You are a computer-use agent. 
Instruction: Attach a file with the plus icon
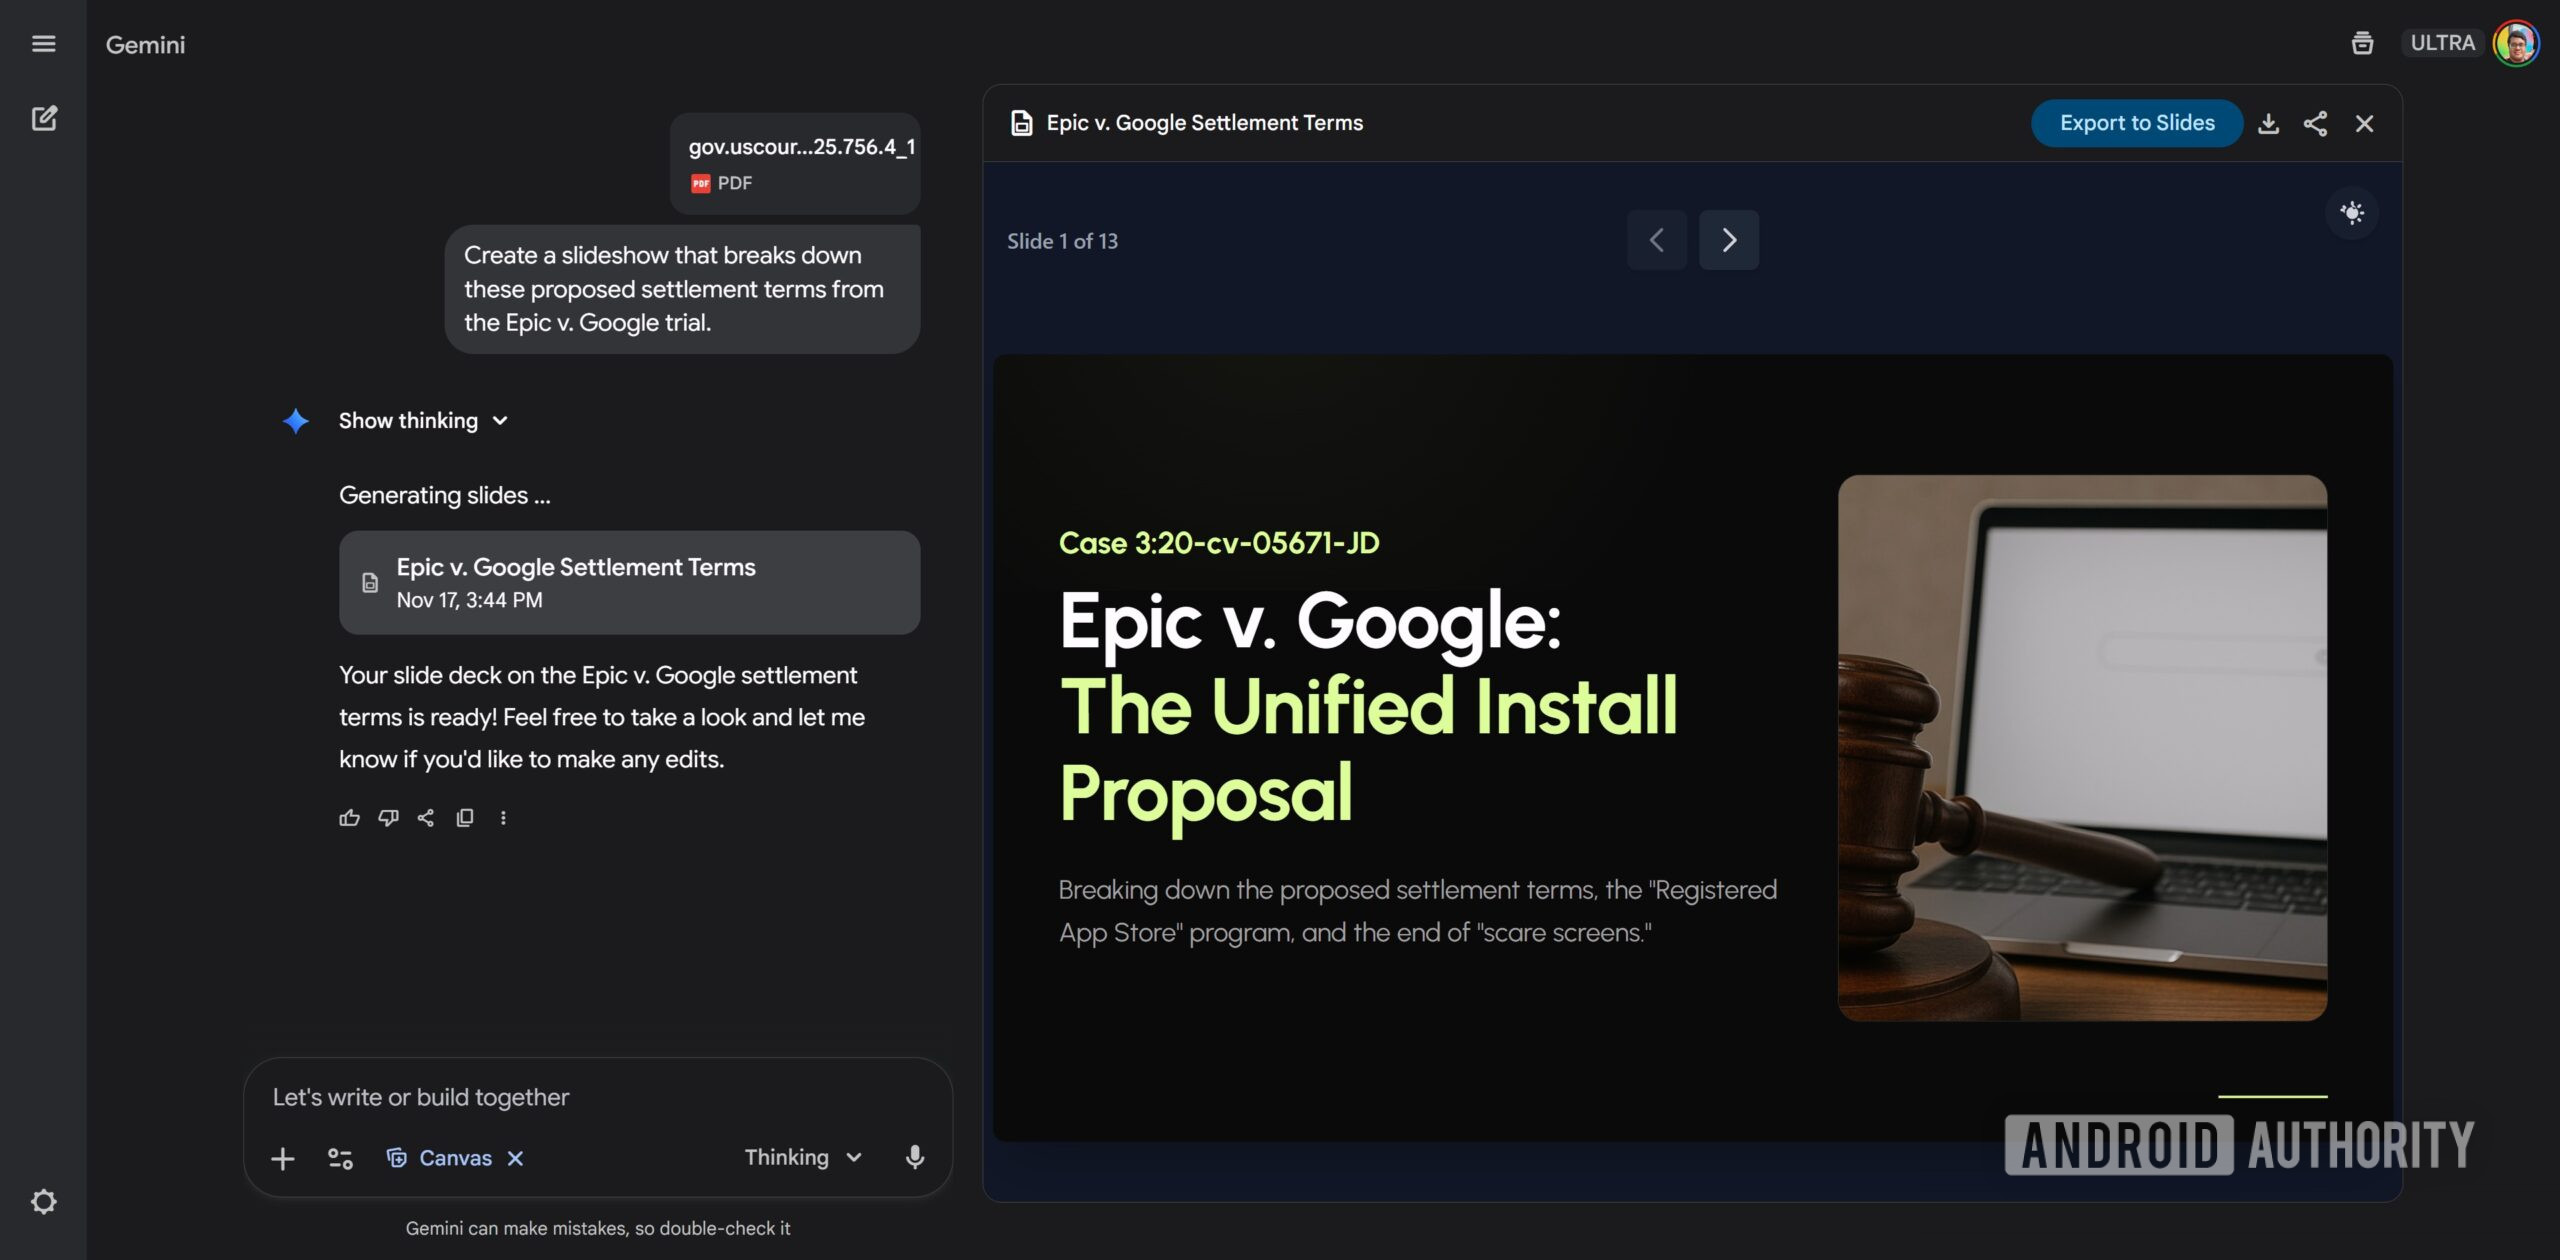tap(283, 1157)
